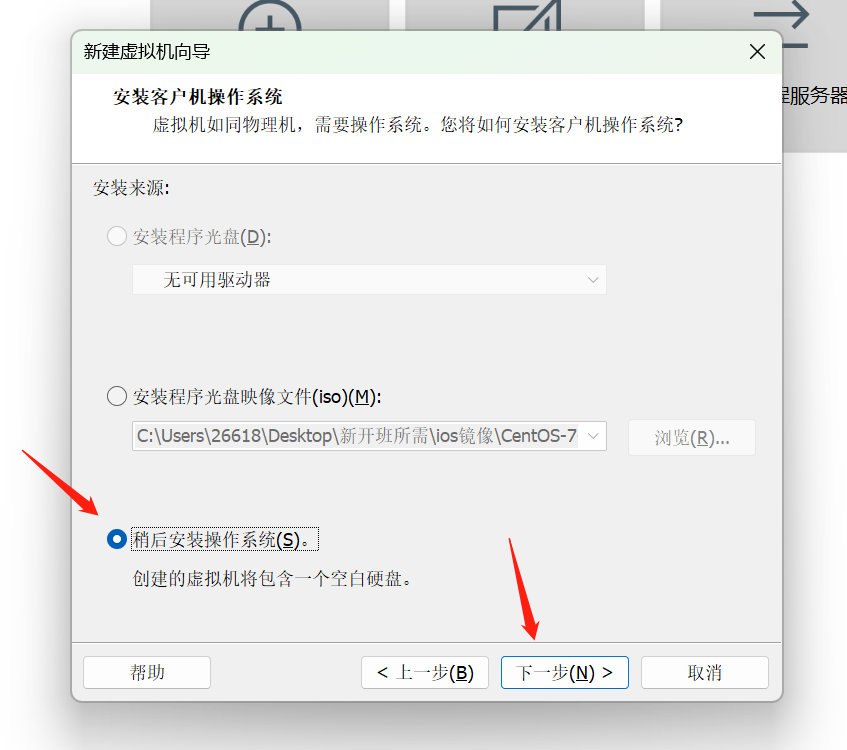
Task: Click the connect to remote server arrows icon
Action: pyautogui.click(x=784, y=22)
